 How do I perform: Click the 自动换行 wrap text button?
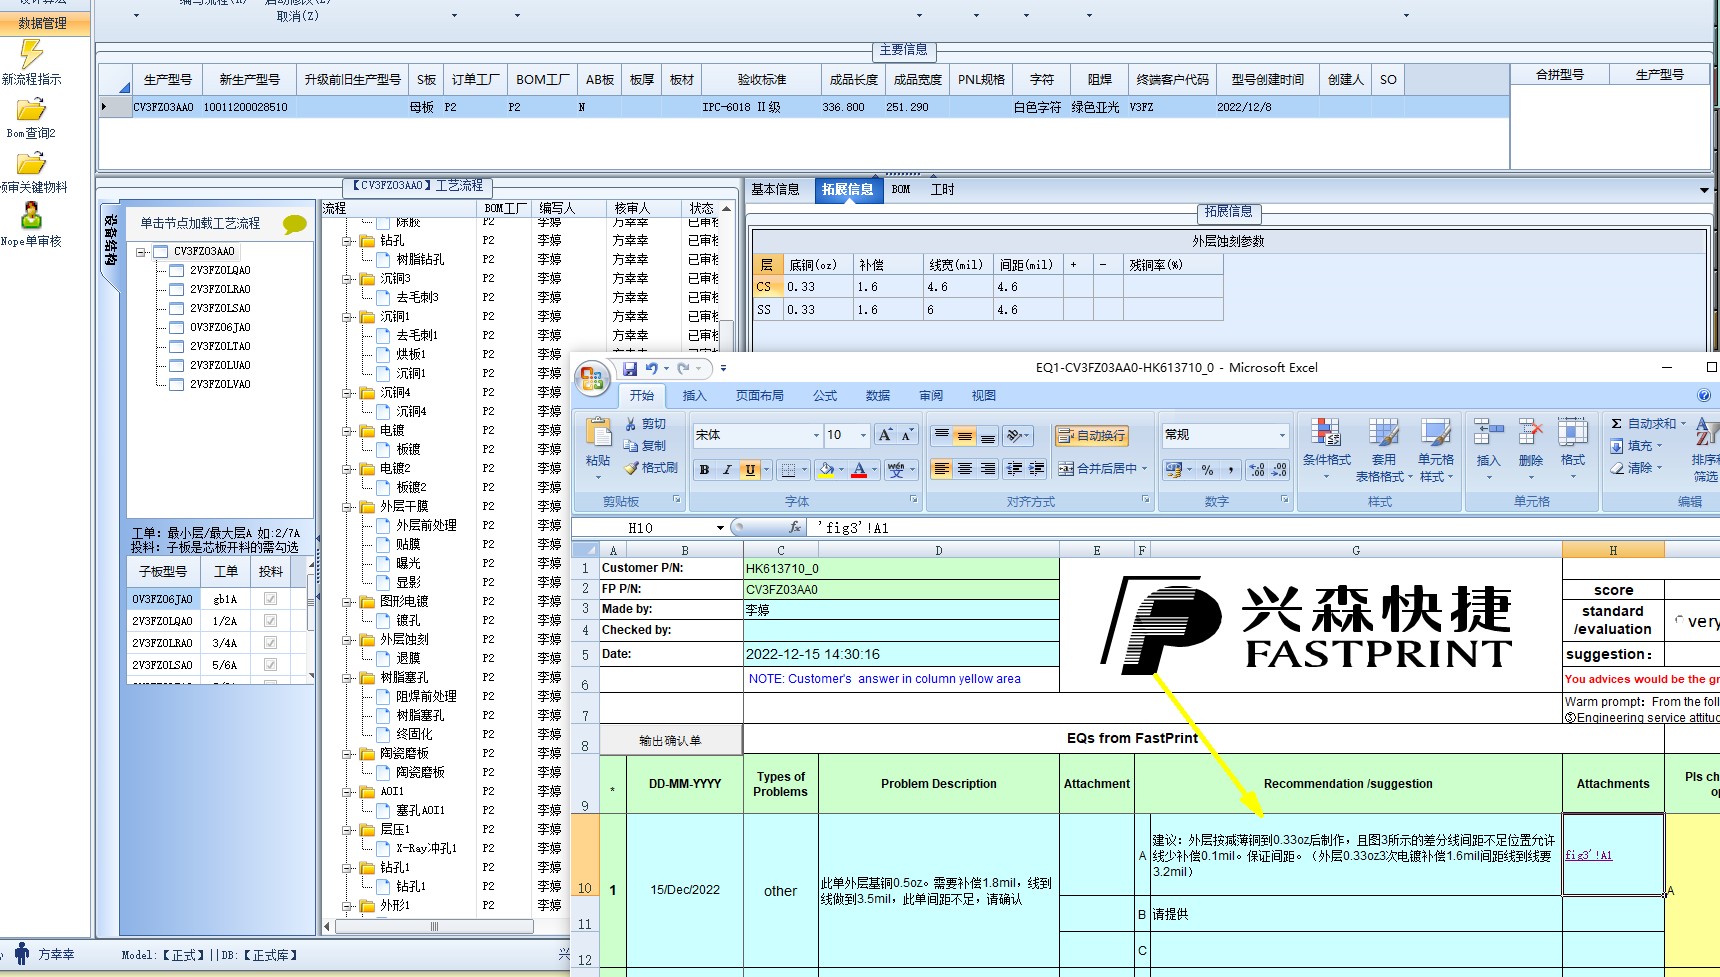point(1092,435)
